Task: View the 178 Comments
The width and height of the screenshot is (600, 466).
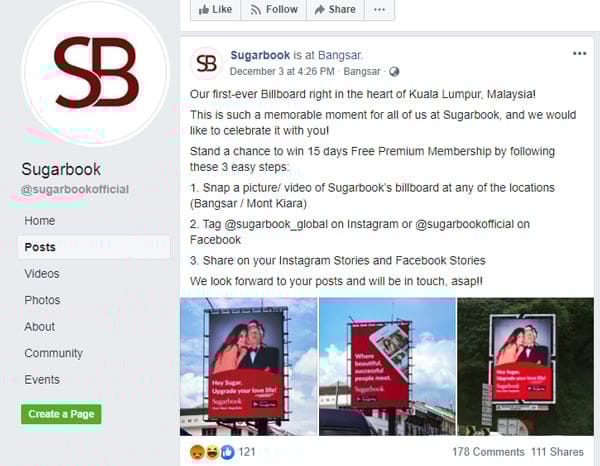Action: tap(488, 452)
